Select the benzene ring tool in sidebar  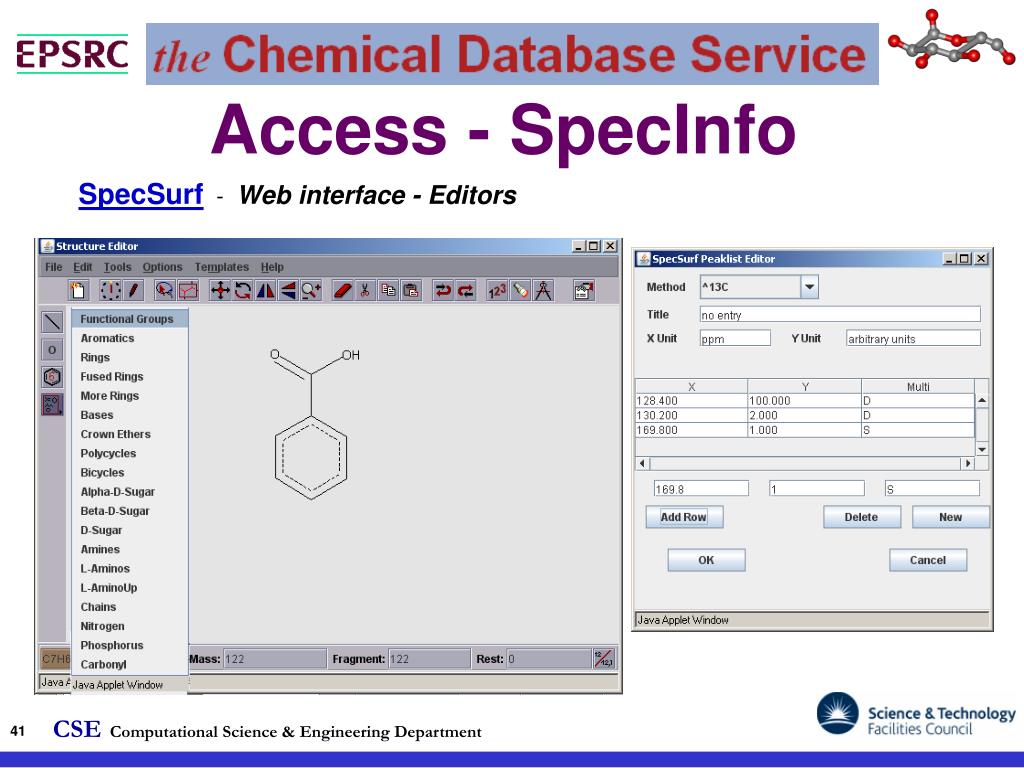point(52,377)
